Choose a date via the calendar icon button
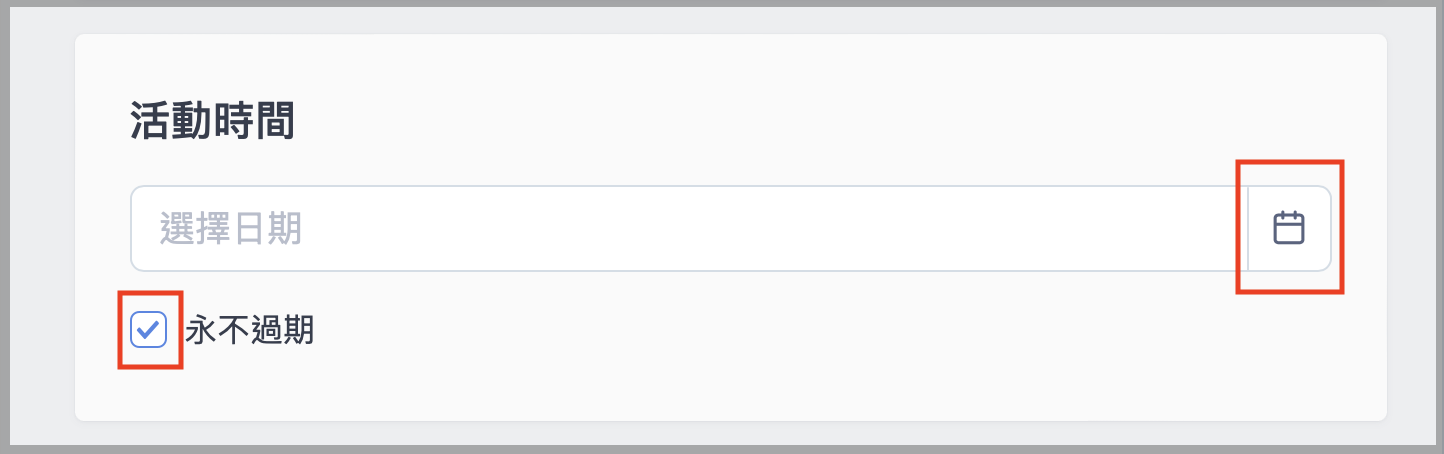 (1289, 229)
